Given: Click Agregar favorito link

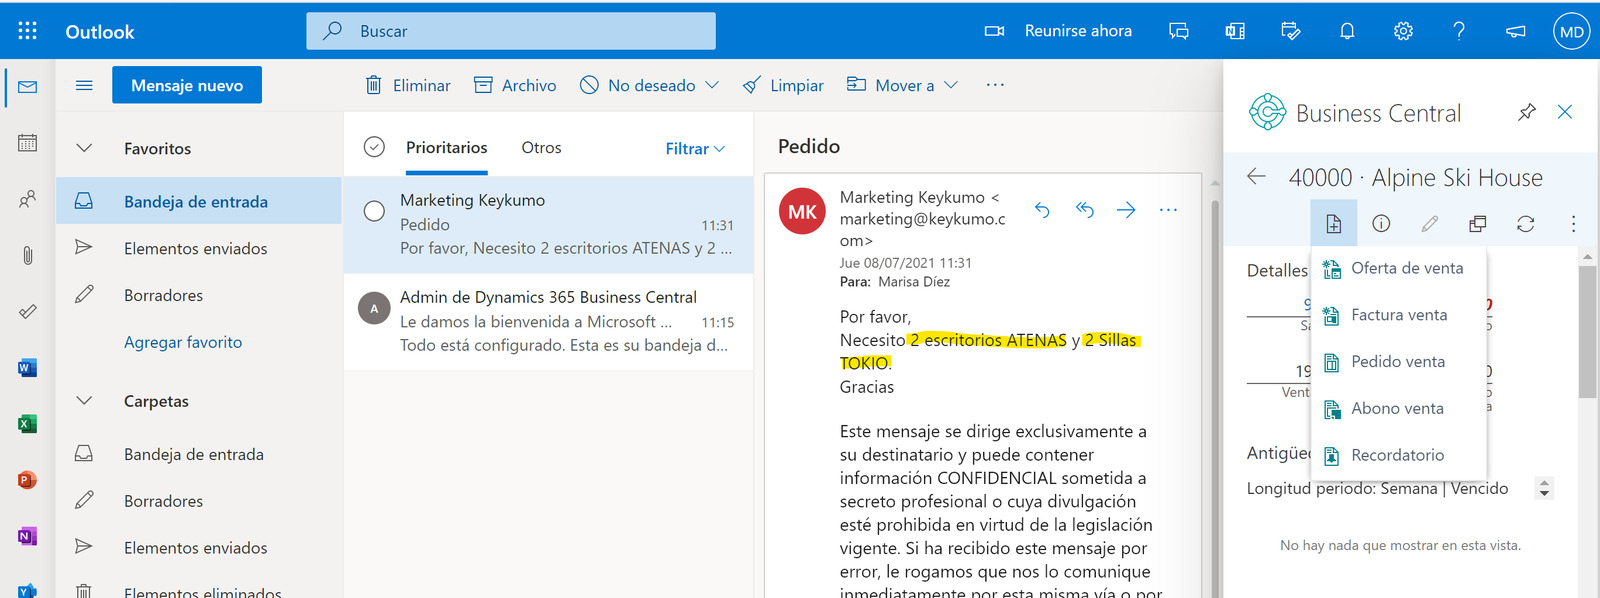Looking at the screenshot, I should tap(183, 342).
